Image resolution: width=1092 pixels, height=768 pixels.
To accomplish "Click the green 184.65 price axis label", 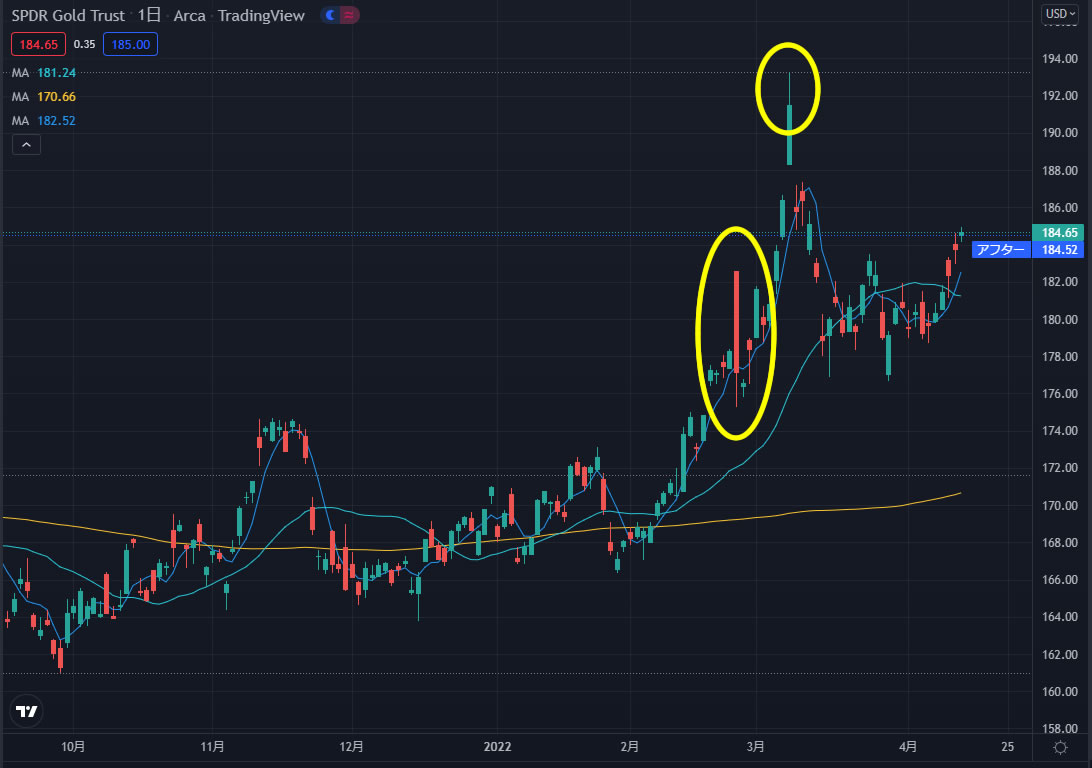I will pos(1057,232).
